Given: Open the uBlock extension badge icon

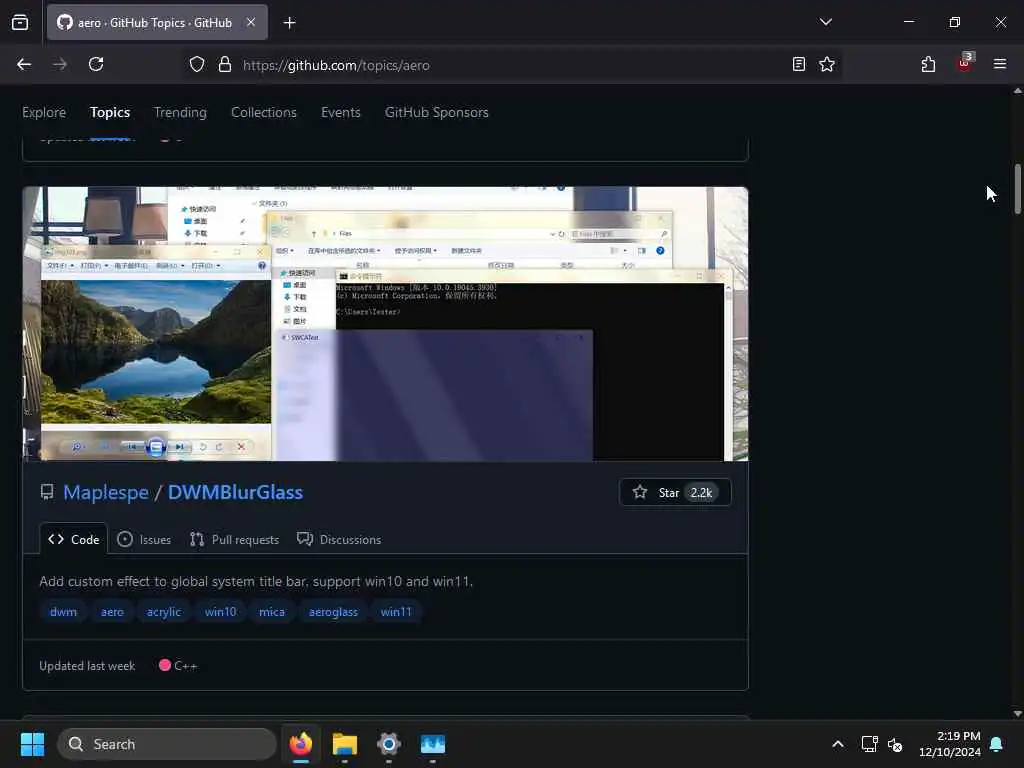Looking at the screenshot, I should 965,62.
